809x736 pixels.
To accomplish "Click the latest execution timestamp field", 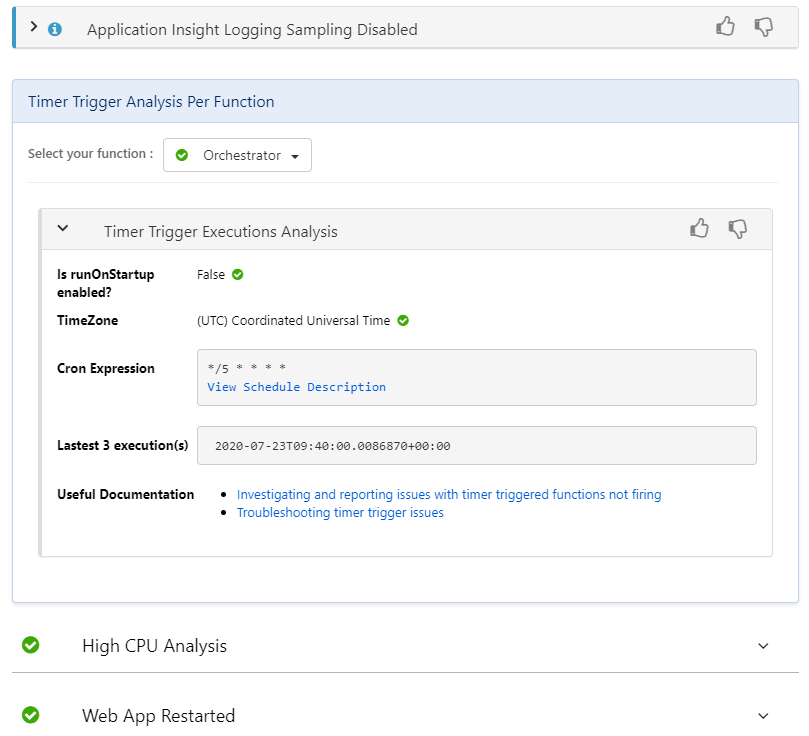I will coord(476,446).
